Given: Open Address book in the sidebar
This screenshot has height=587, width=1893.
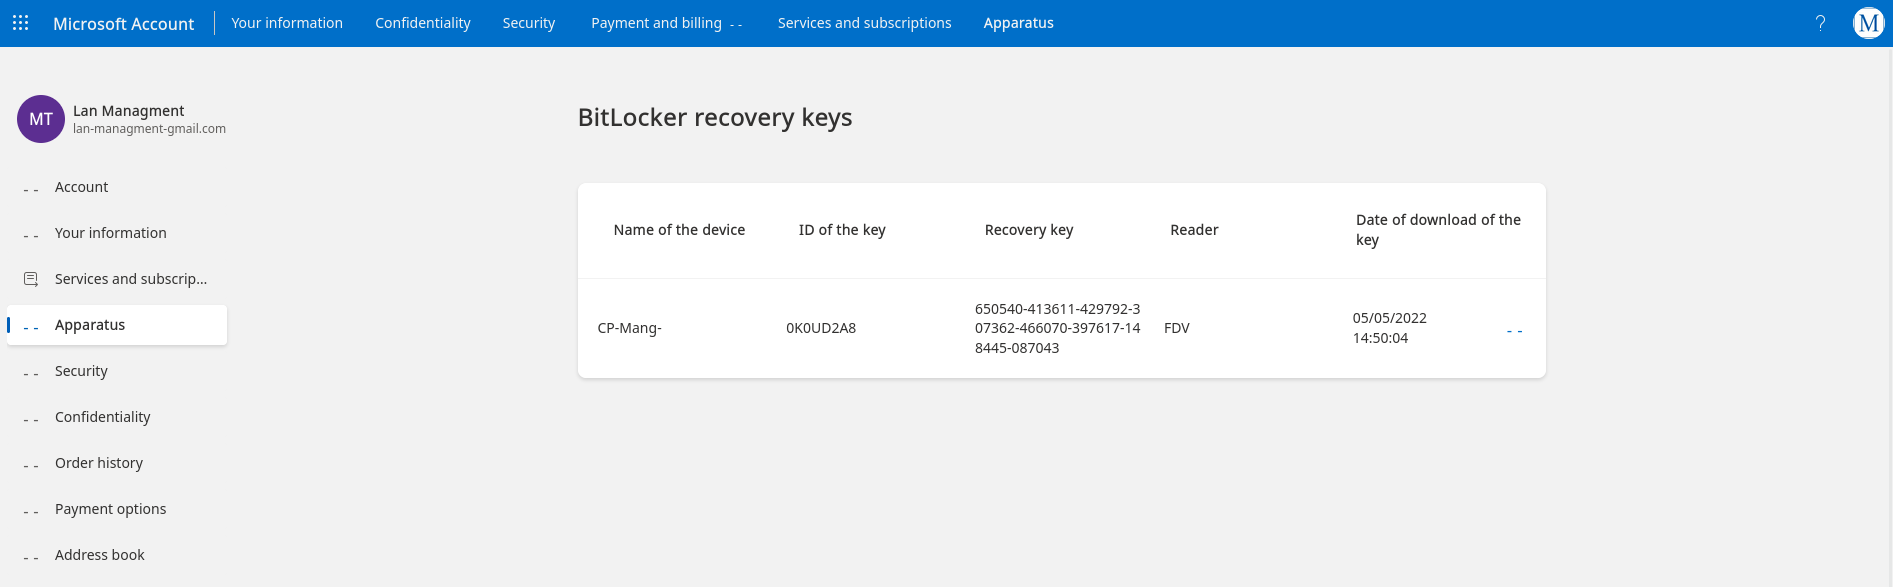Looking at the screenshot, I should click(x=117, y=555).
